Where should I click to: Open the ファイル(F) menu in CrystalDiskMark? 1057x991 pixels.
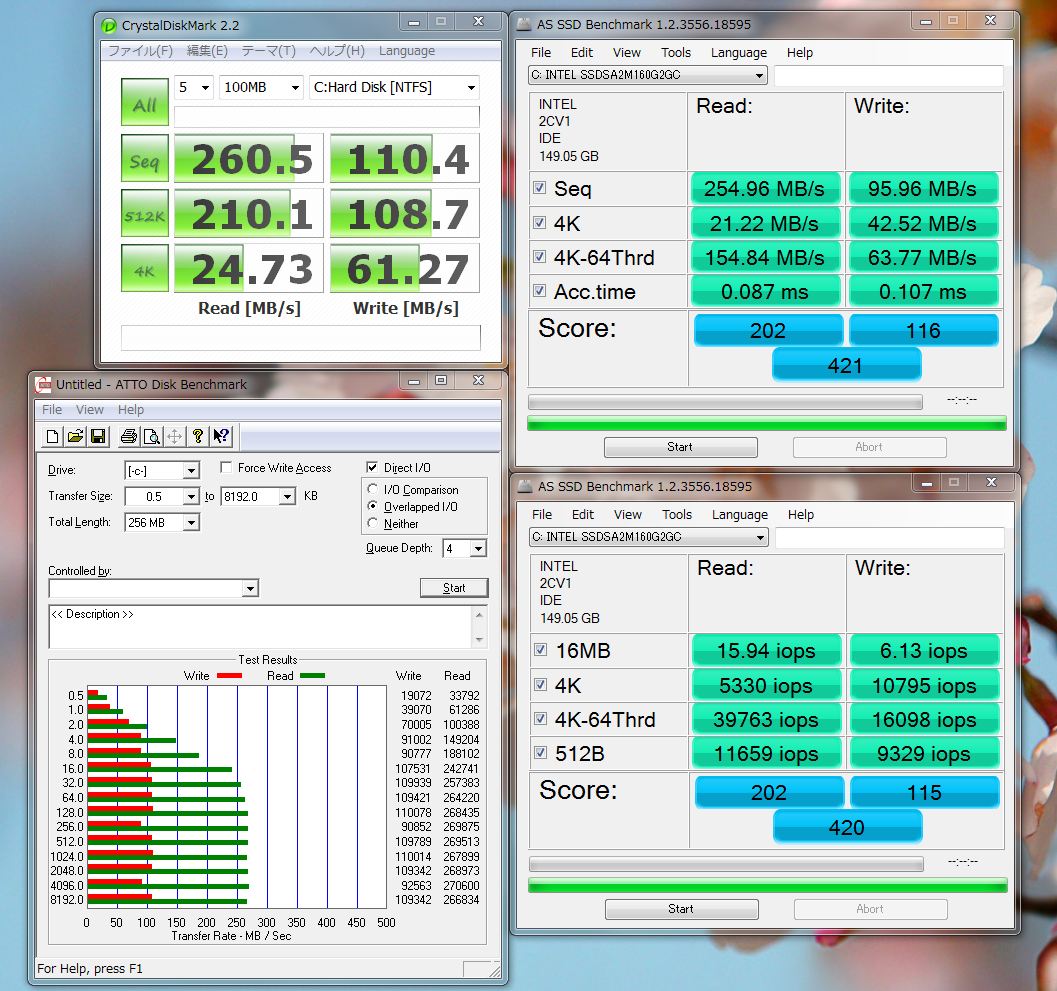pos(141,51)
